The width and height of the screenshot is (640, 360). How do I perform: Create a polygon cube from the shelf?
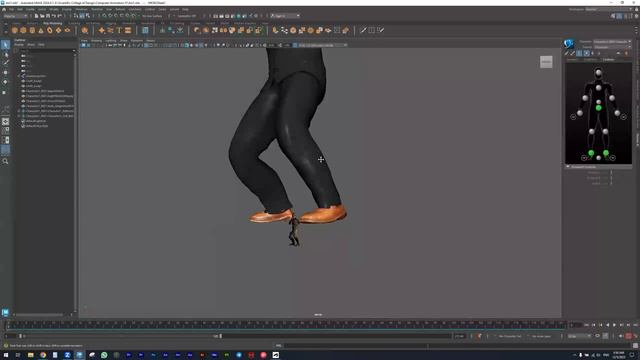(23, 30)
